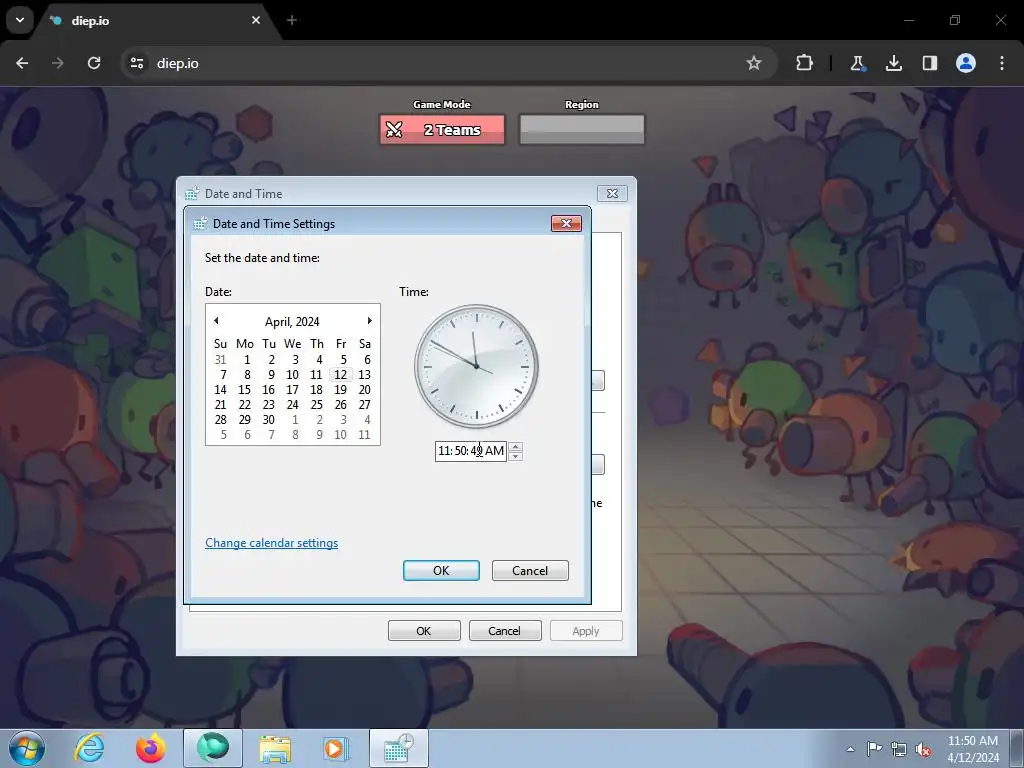
Task: Open the site information icon beside the URL
Action: pos(137,63)
